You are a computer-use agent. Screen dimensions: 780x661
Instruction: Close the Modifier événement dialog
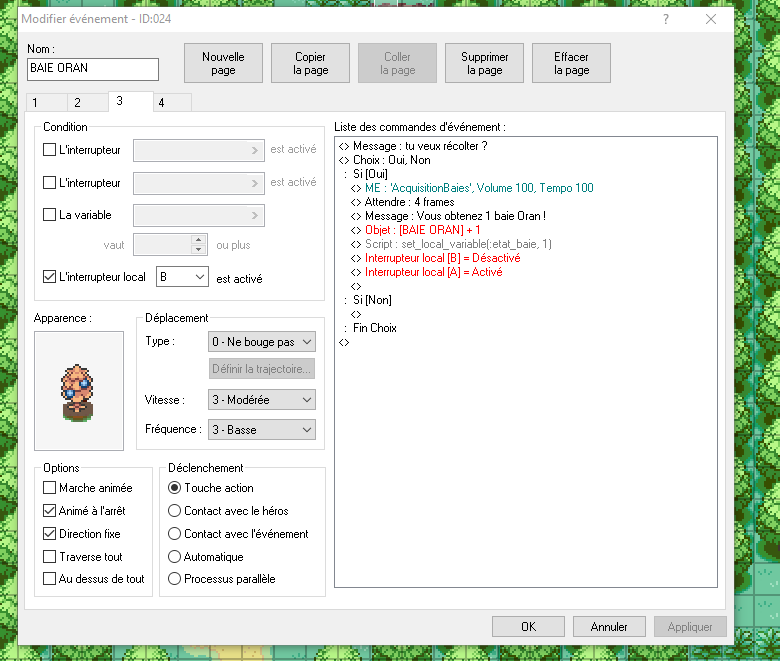point(711,19)
